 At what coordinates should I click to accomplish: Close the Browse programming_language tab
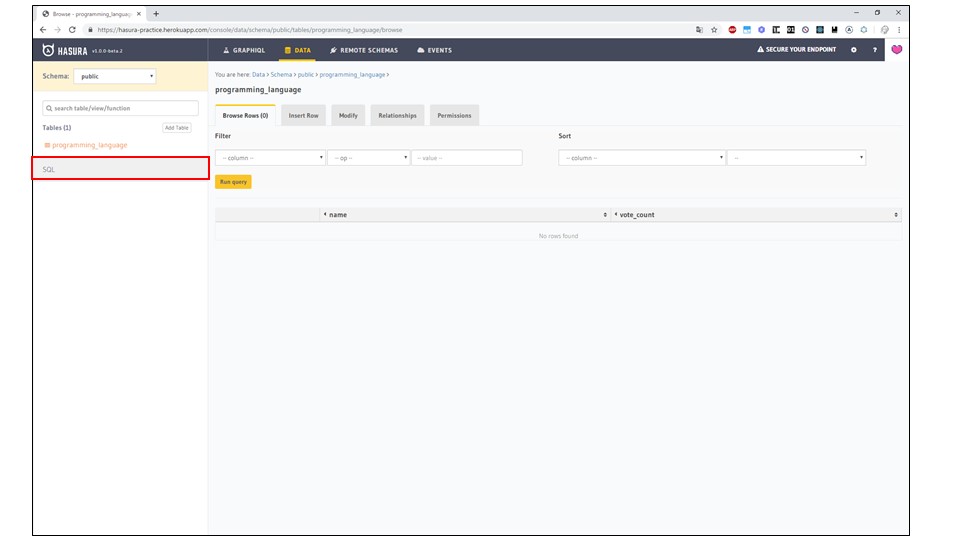click(139, 13)
